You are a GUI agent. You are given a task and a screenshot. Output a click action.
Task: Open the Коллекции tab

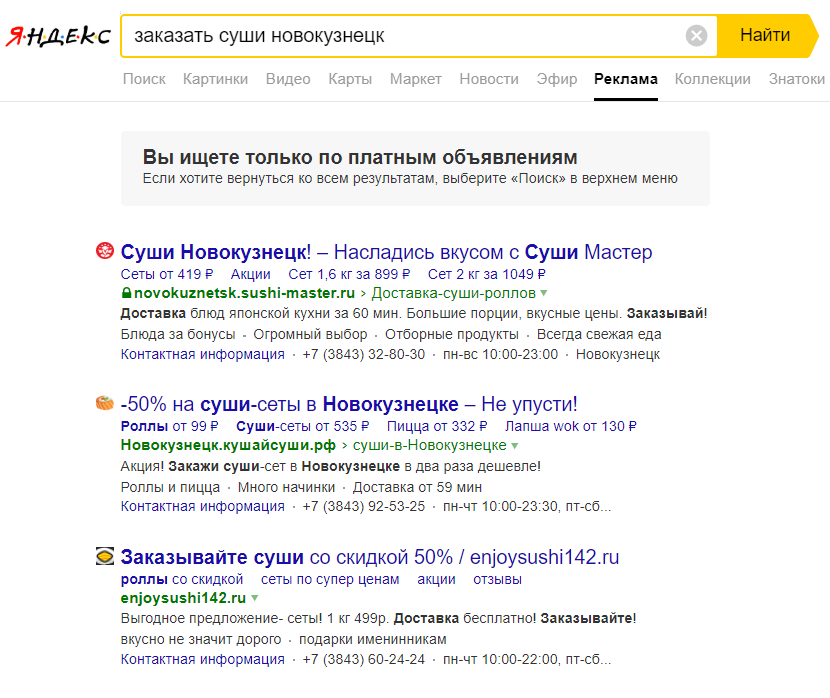tap(712, 79)
